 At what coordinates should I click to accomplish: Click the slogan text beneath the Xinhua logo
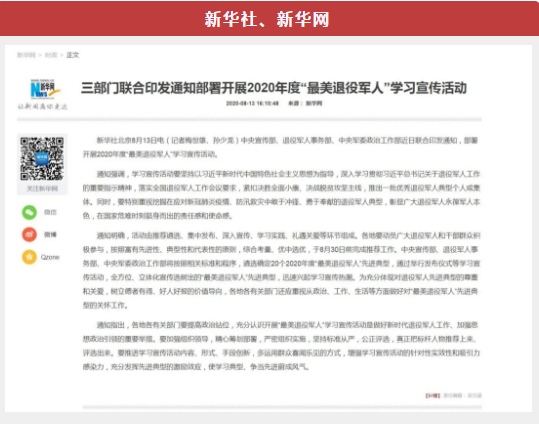pyautogui.click(x=43, y=107)
